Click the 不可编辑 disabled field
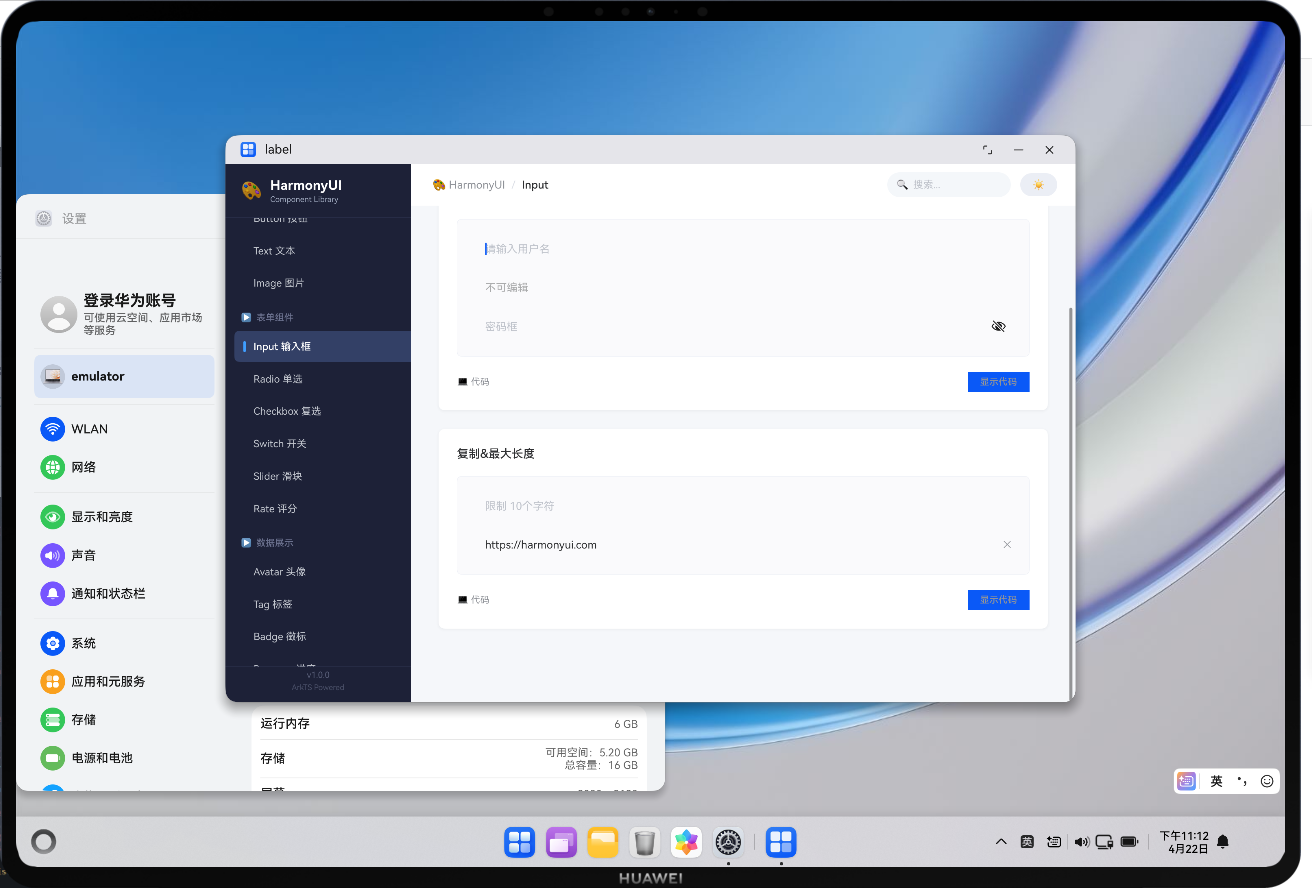The width and height of the screenshot is (1312, 888). [743, 287]
